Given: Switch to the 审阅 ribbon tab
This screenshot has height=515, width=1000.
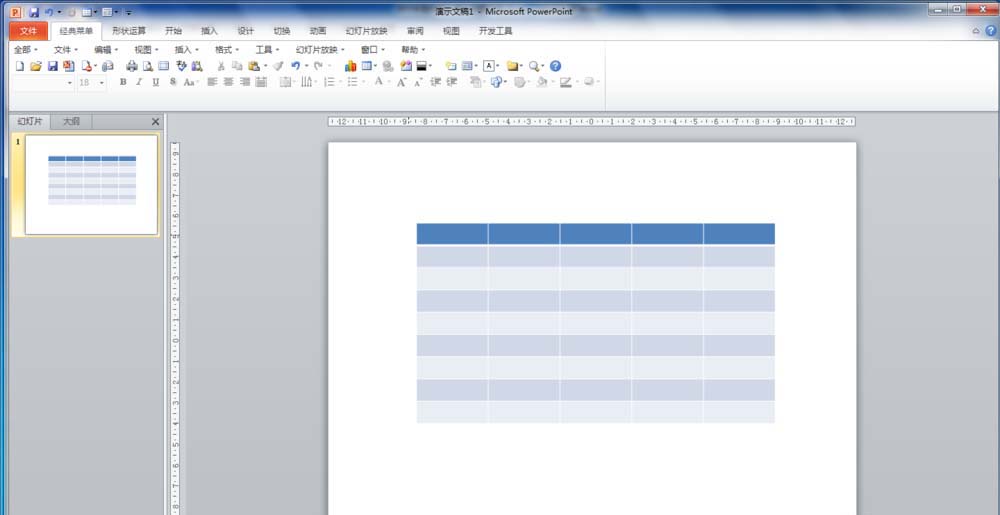Looking at the screenshot, I should (415, 31).
